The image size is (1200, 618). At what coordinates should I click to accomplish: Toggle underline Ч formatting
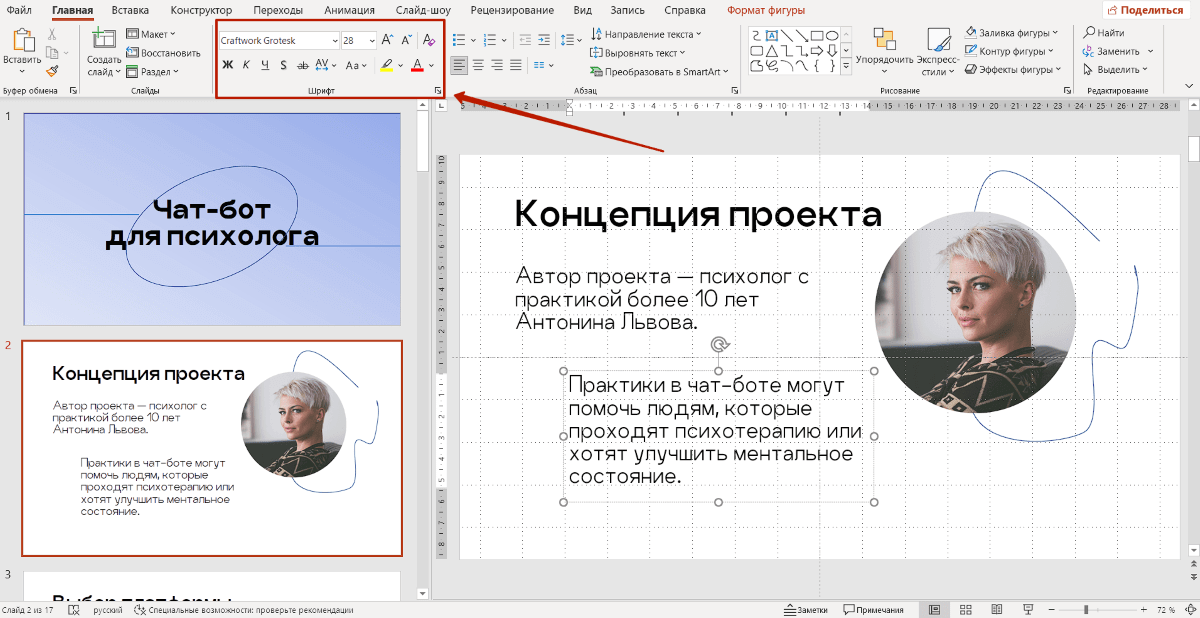pos(265,65)
